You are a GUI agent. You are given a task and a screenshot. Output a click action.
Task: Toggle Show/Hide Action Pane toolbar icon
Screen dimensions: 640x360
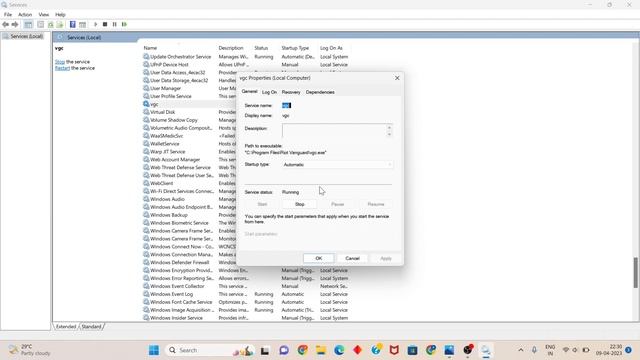tap(82, 24)
